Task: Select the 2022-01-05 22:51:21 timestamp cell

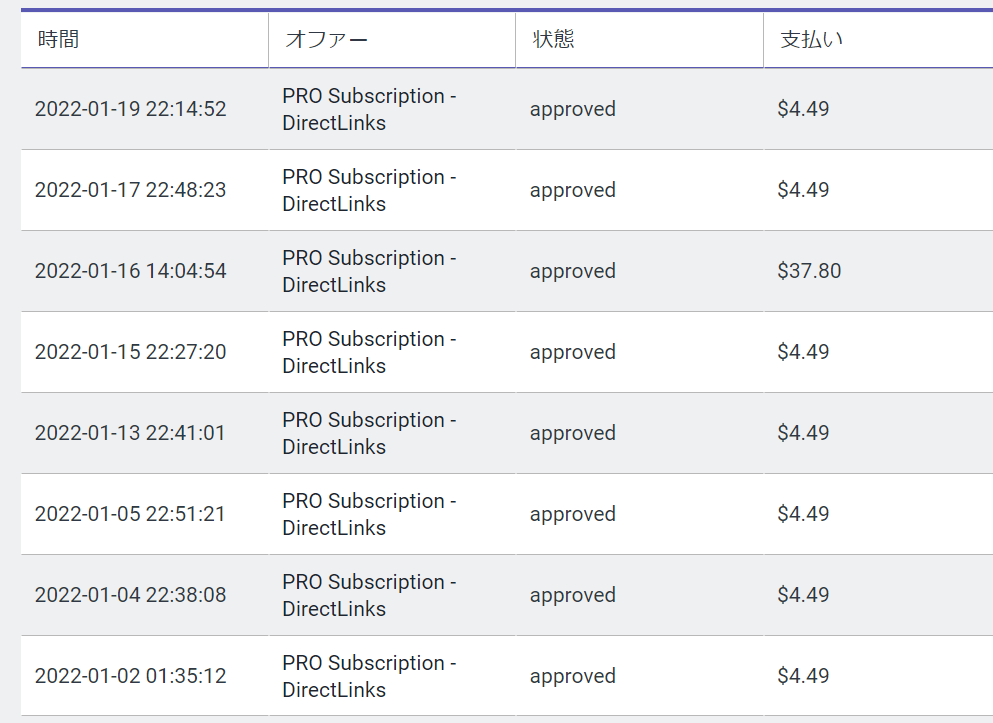Action: [x=130, y=514]
